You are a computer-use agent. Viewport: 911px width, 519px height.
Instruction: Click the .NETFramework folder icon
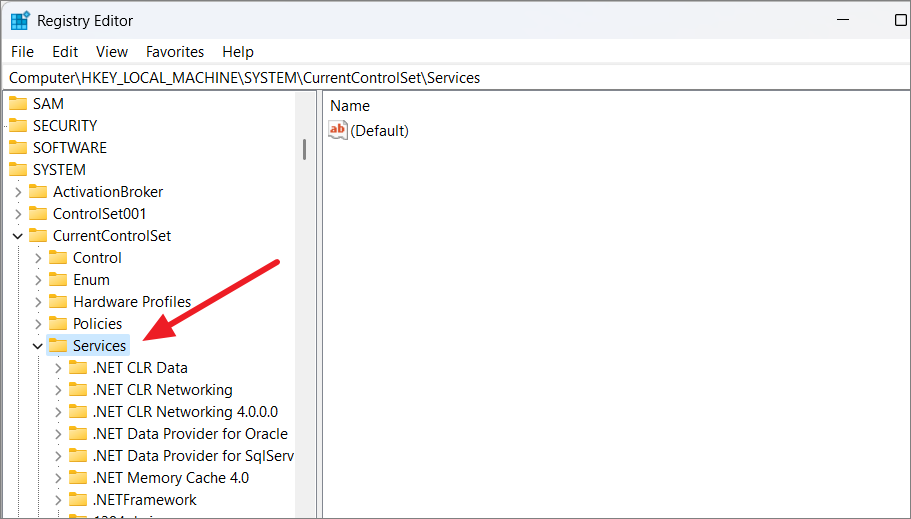coord(78,500)
